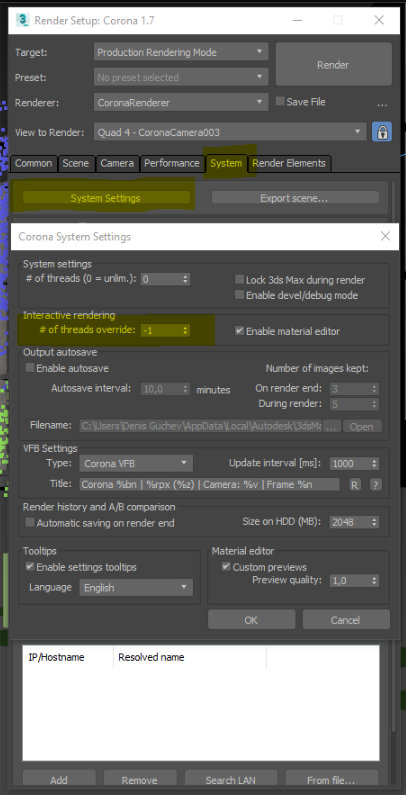The image size is (406, 795).
Task: Open the Render Elements tab
Action: point(289,163)
